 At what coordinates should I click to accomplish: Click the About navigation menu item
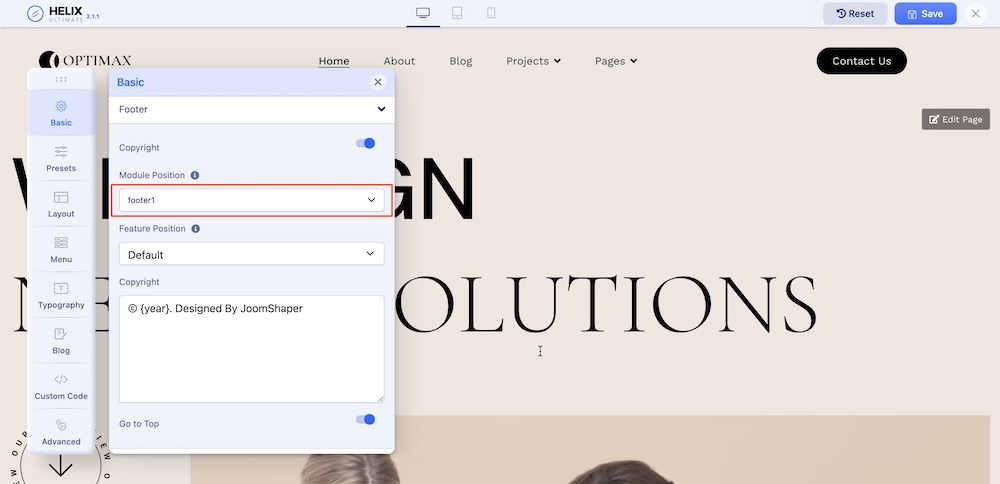pyautogui.click(x=399, y=61)
